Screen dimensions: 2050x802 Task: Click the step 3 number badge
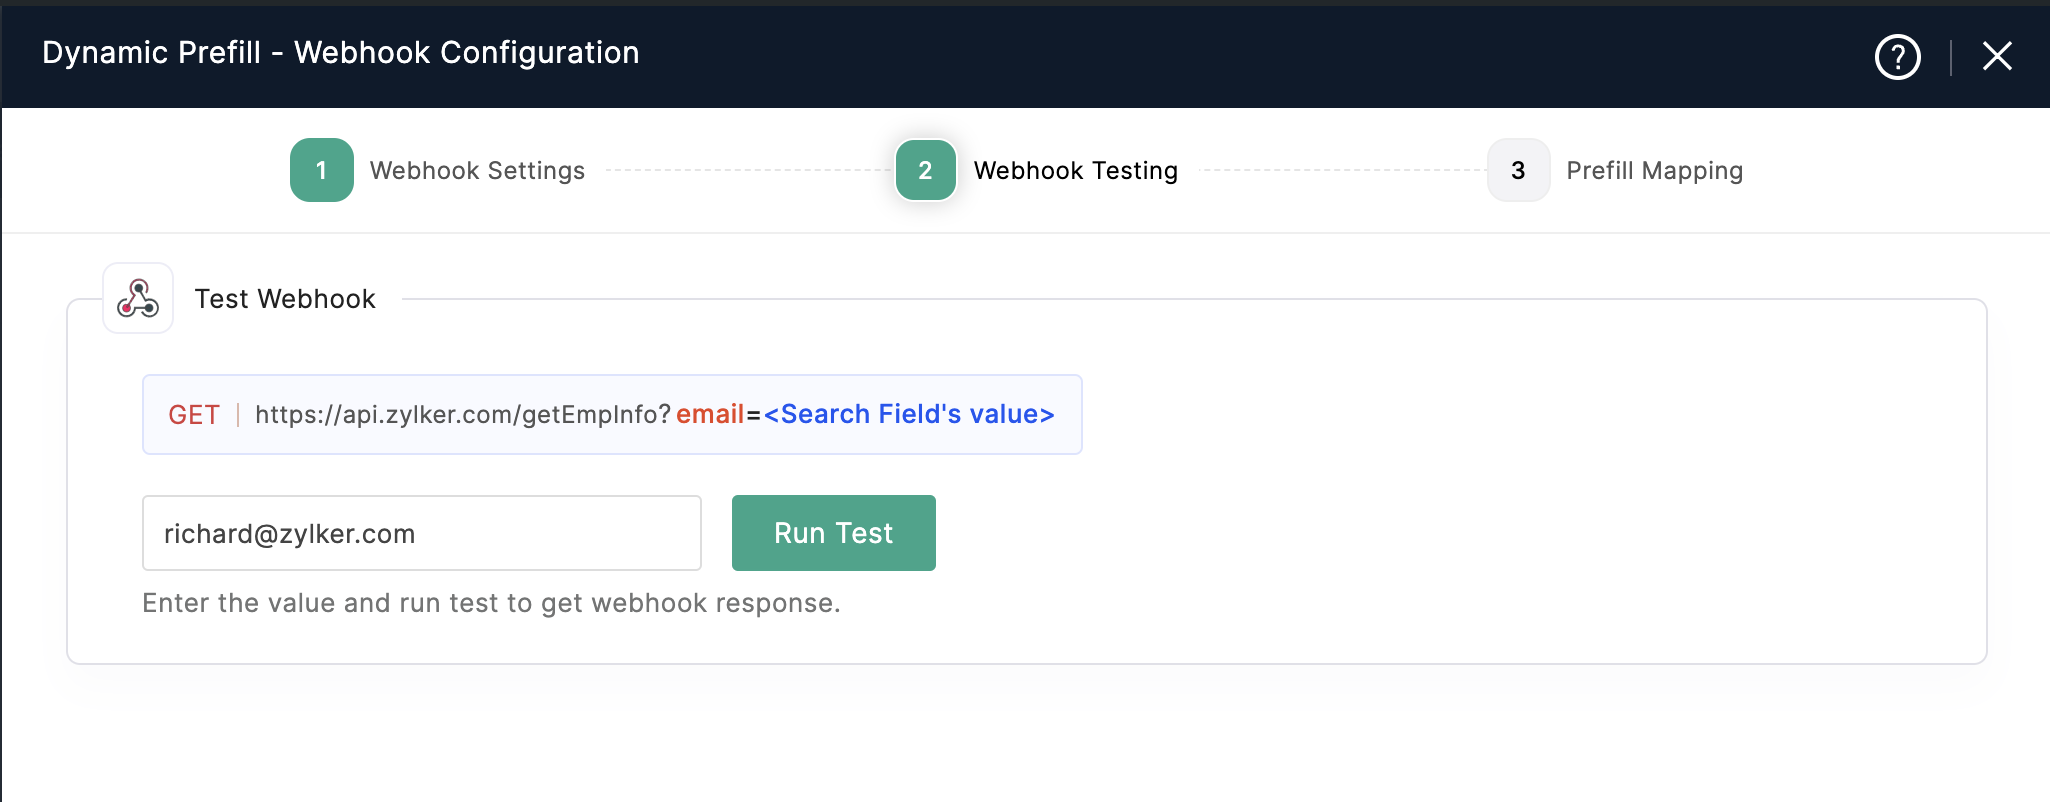coord(1518,170)
